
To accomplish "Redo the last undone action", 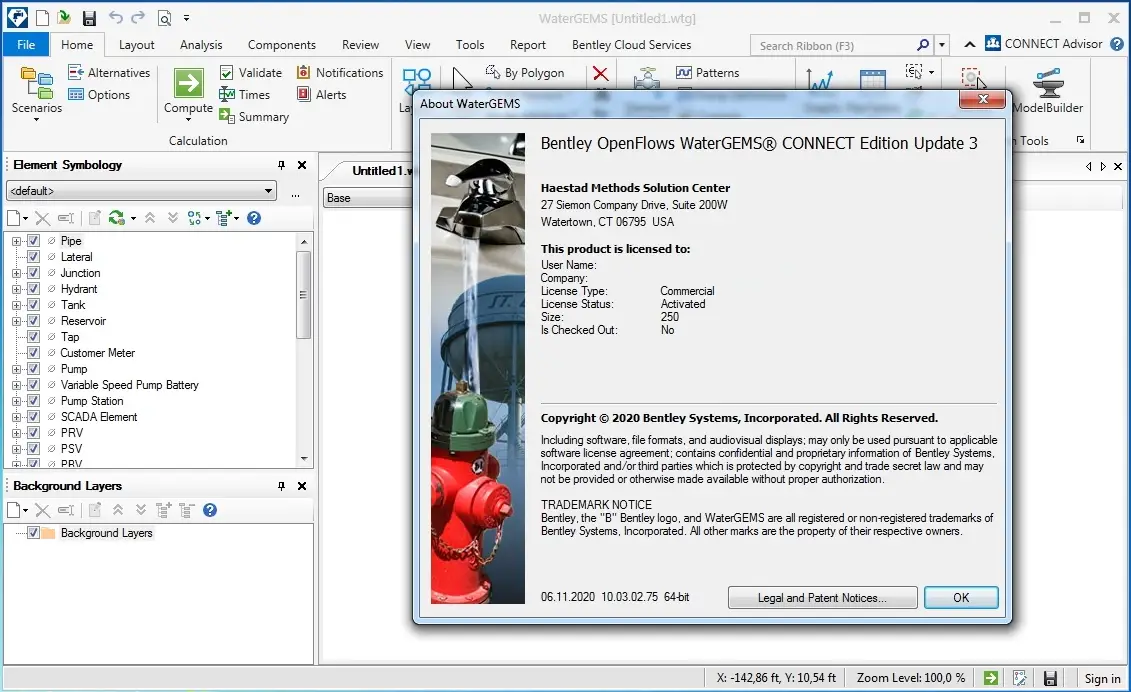I will (138, 17).
